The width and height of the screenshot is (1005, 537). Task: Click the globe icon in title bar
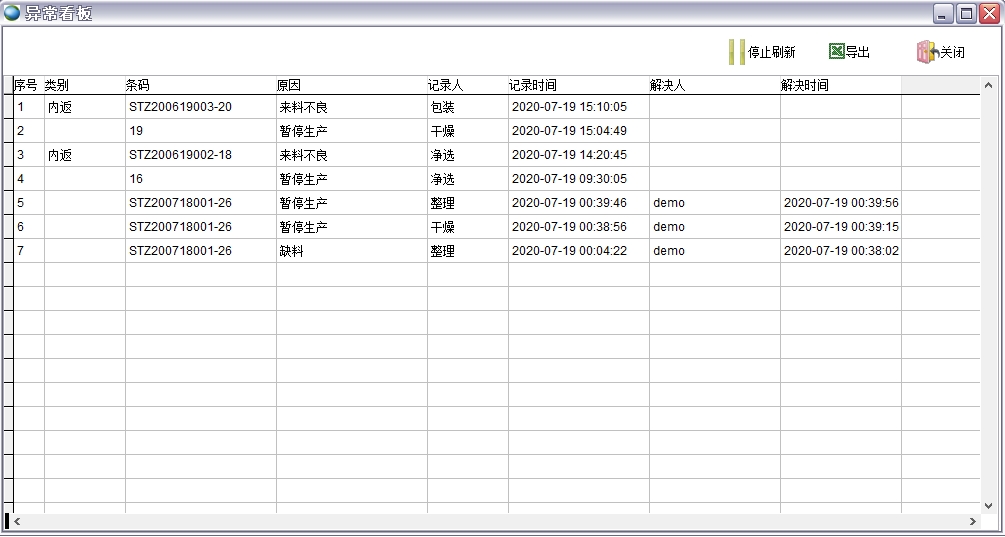point(12,13)
